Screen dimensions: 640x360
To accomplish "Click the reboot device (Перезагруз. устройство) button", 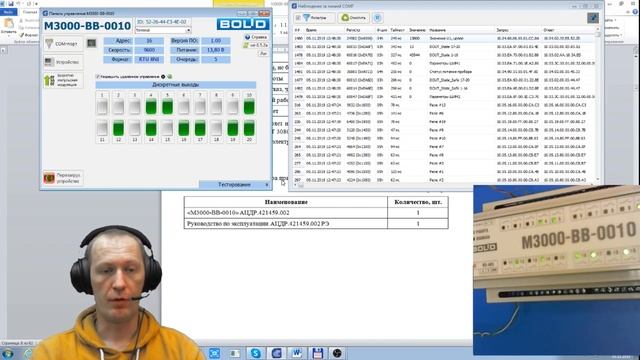I will [x=63, y=178].
